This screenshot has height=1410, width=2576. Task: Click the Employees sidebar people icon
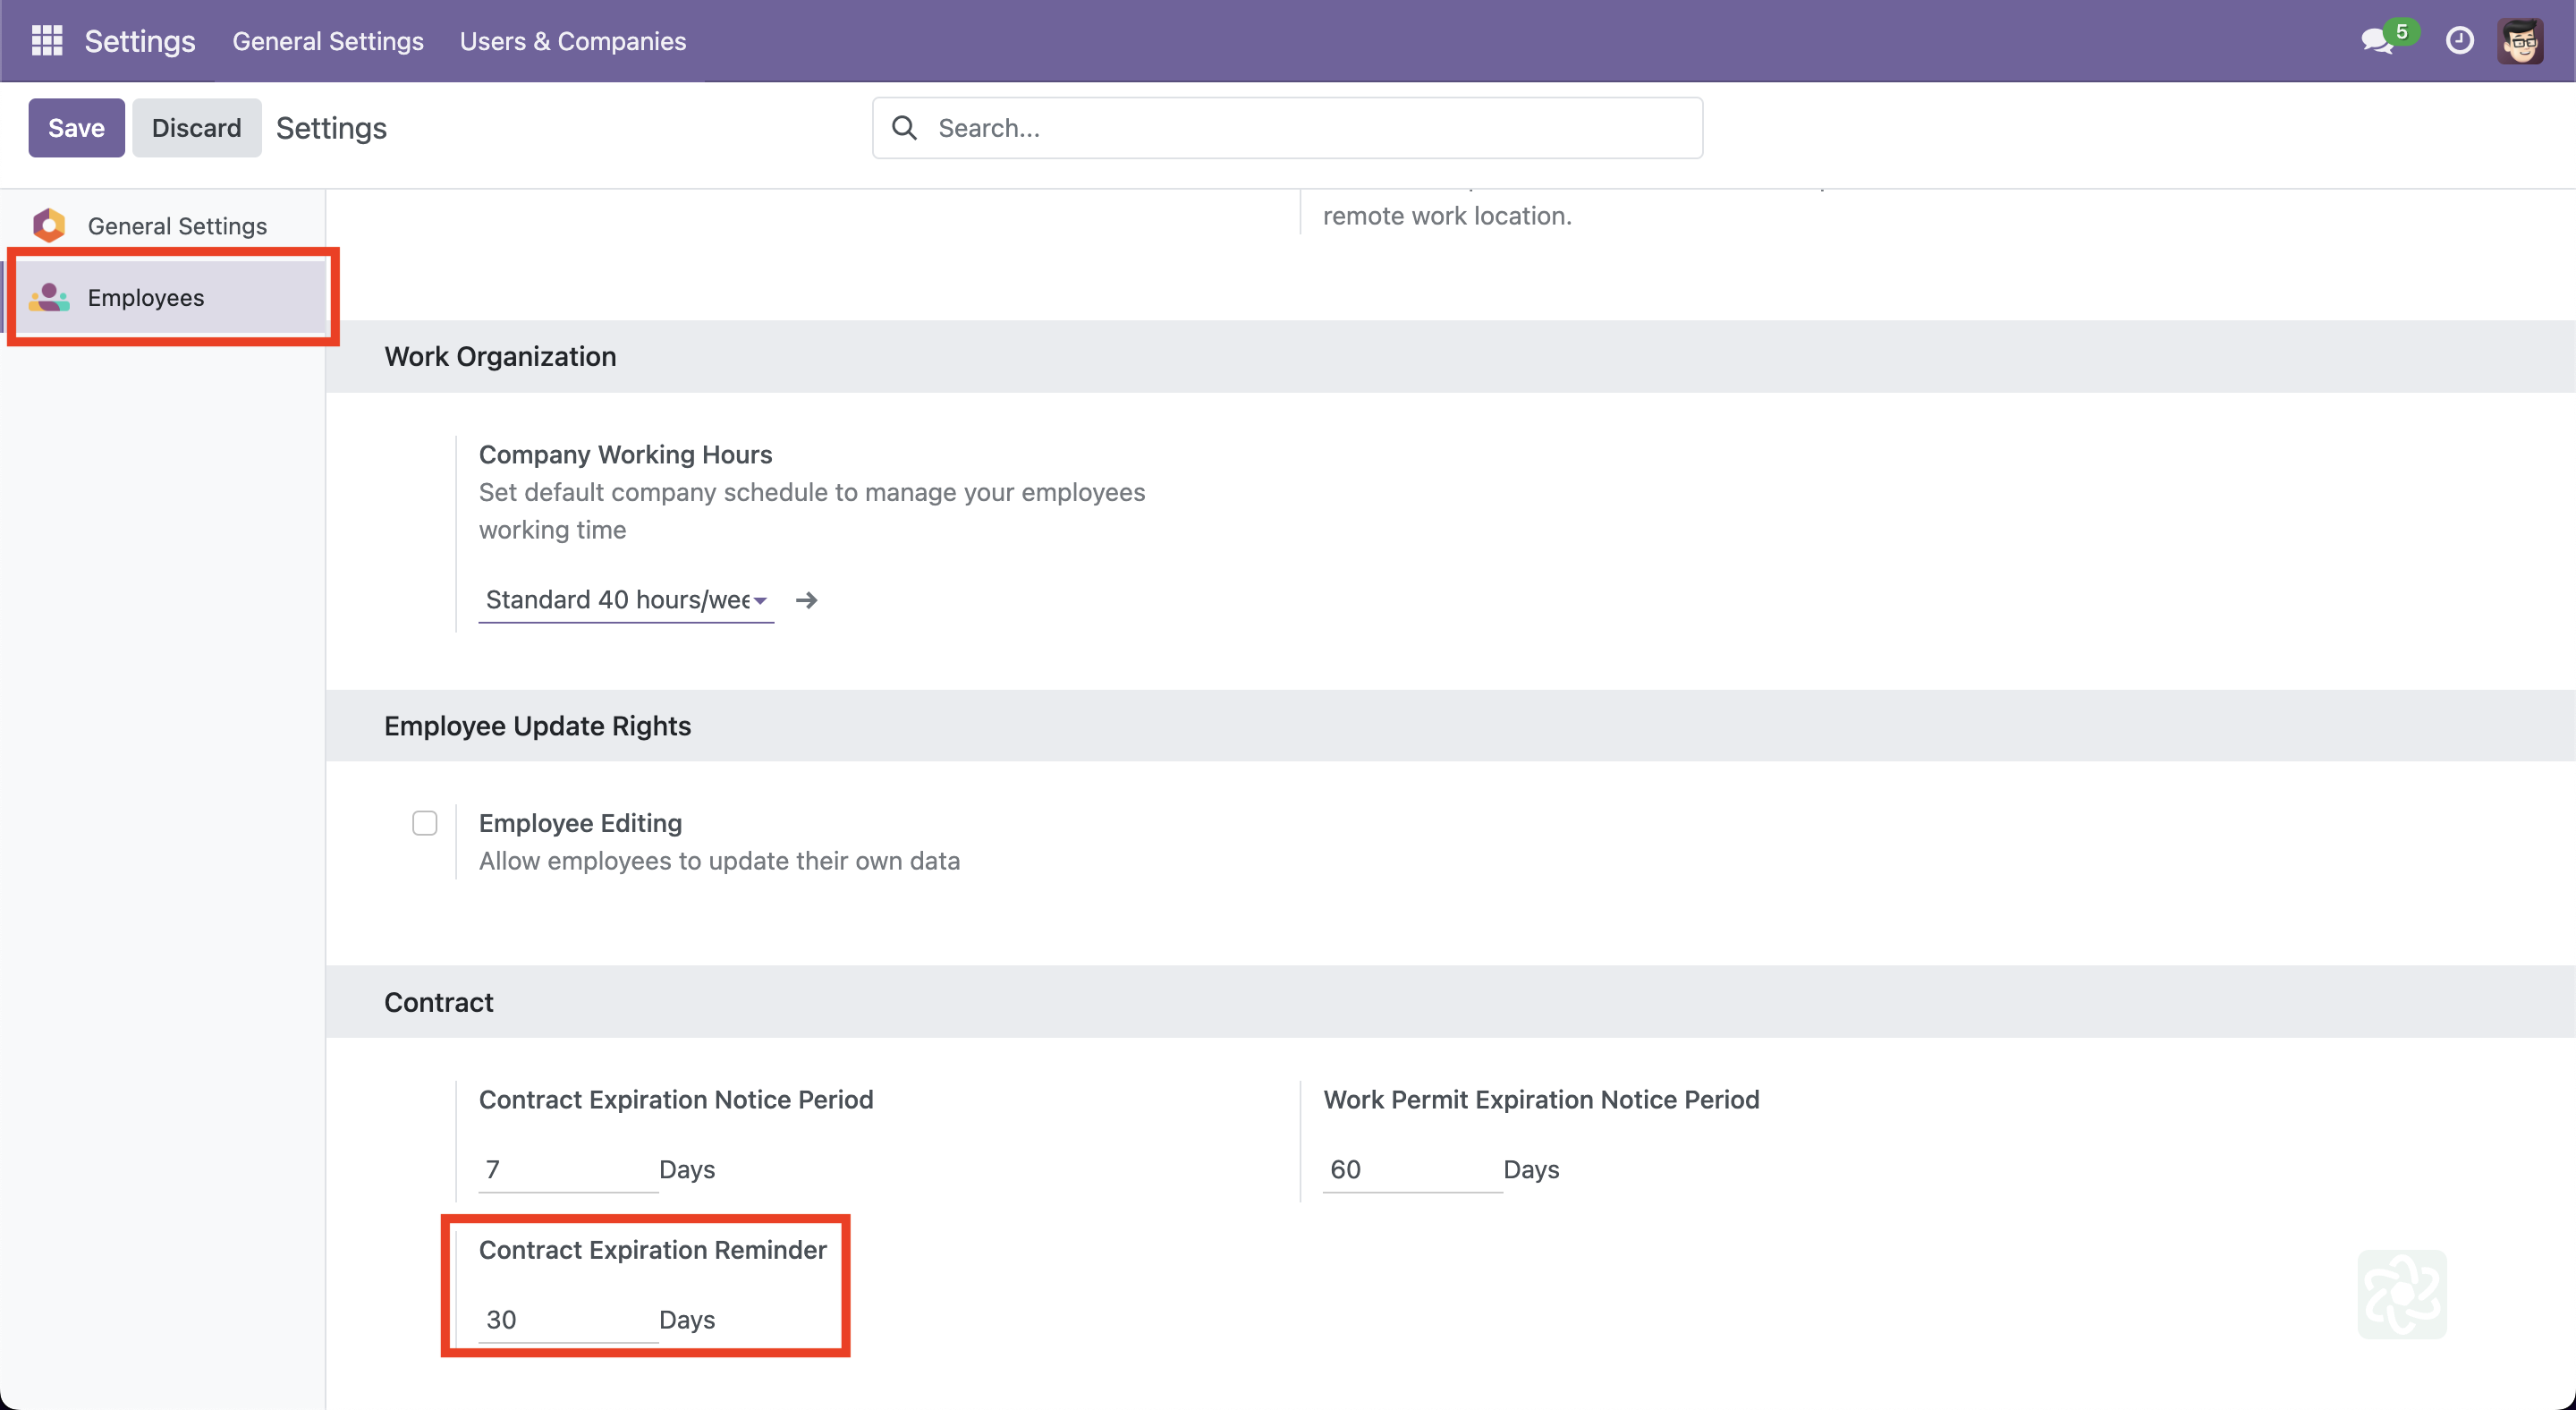49,297
